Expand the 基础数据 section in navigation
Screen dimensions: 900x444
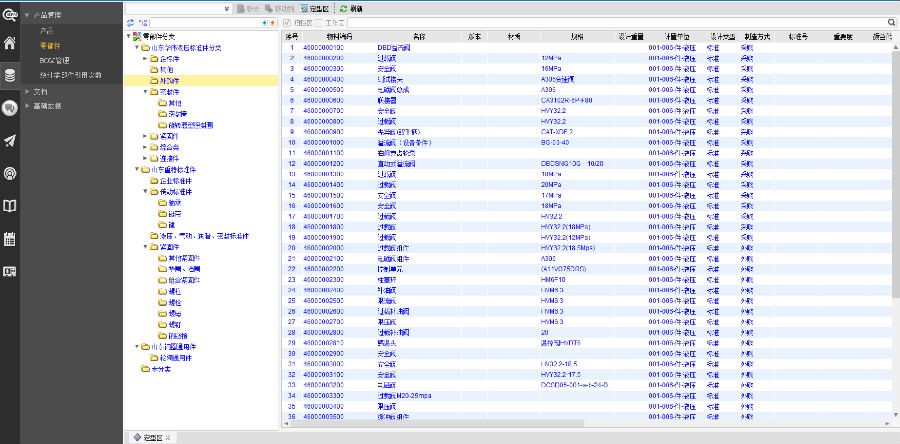coord(27,105)
